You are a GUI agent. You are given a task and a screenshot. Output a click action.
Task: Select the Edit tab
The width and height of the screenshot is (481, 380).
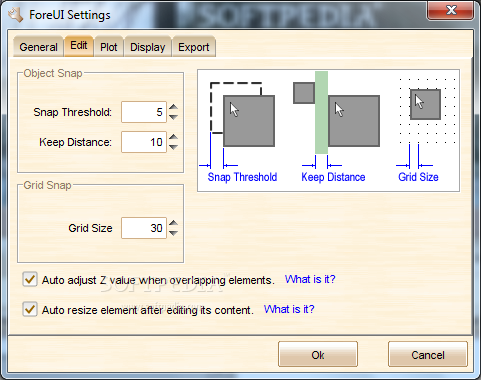point(79,46)
